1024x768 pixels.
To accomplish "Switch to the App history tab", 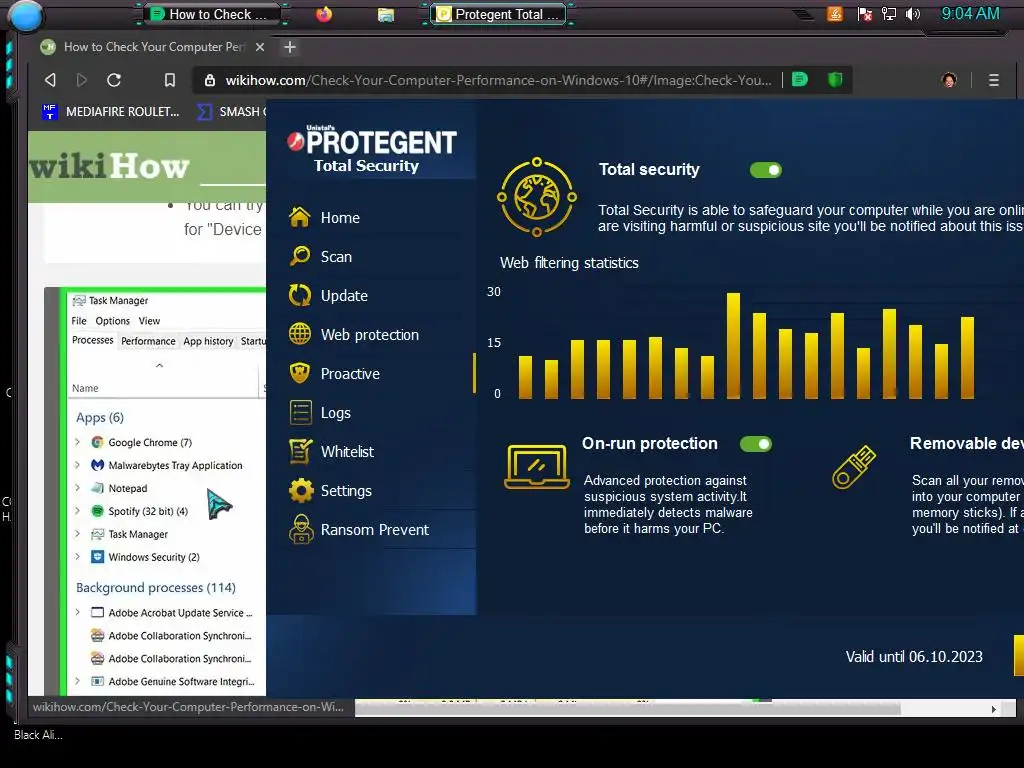I will [208, 341].
